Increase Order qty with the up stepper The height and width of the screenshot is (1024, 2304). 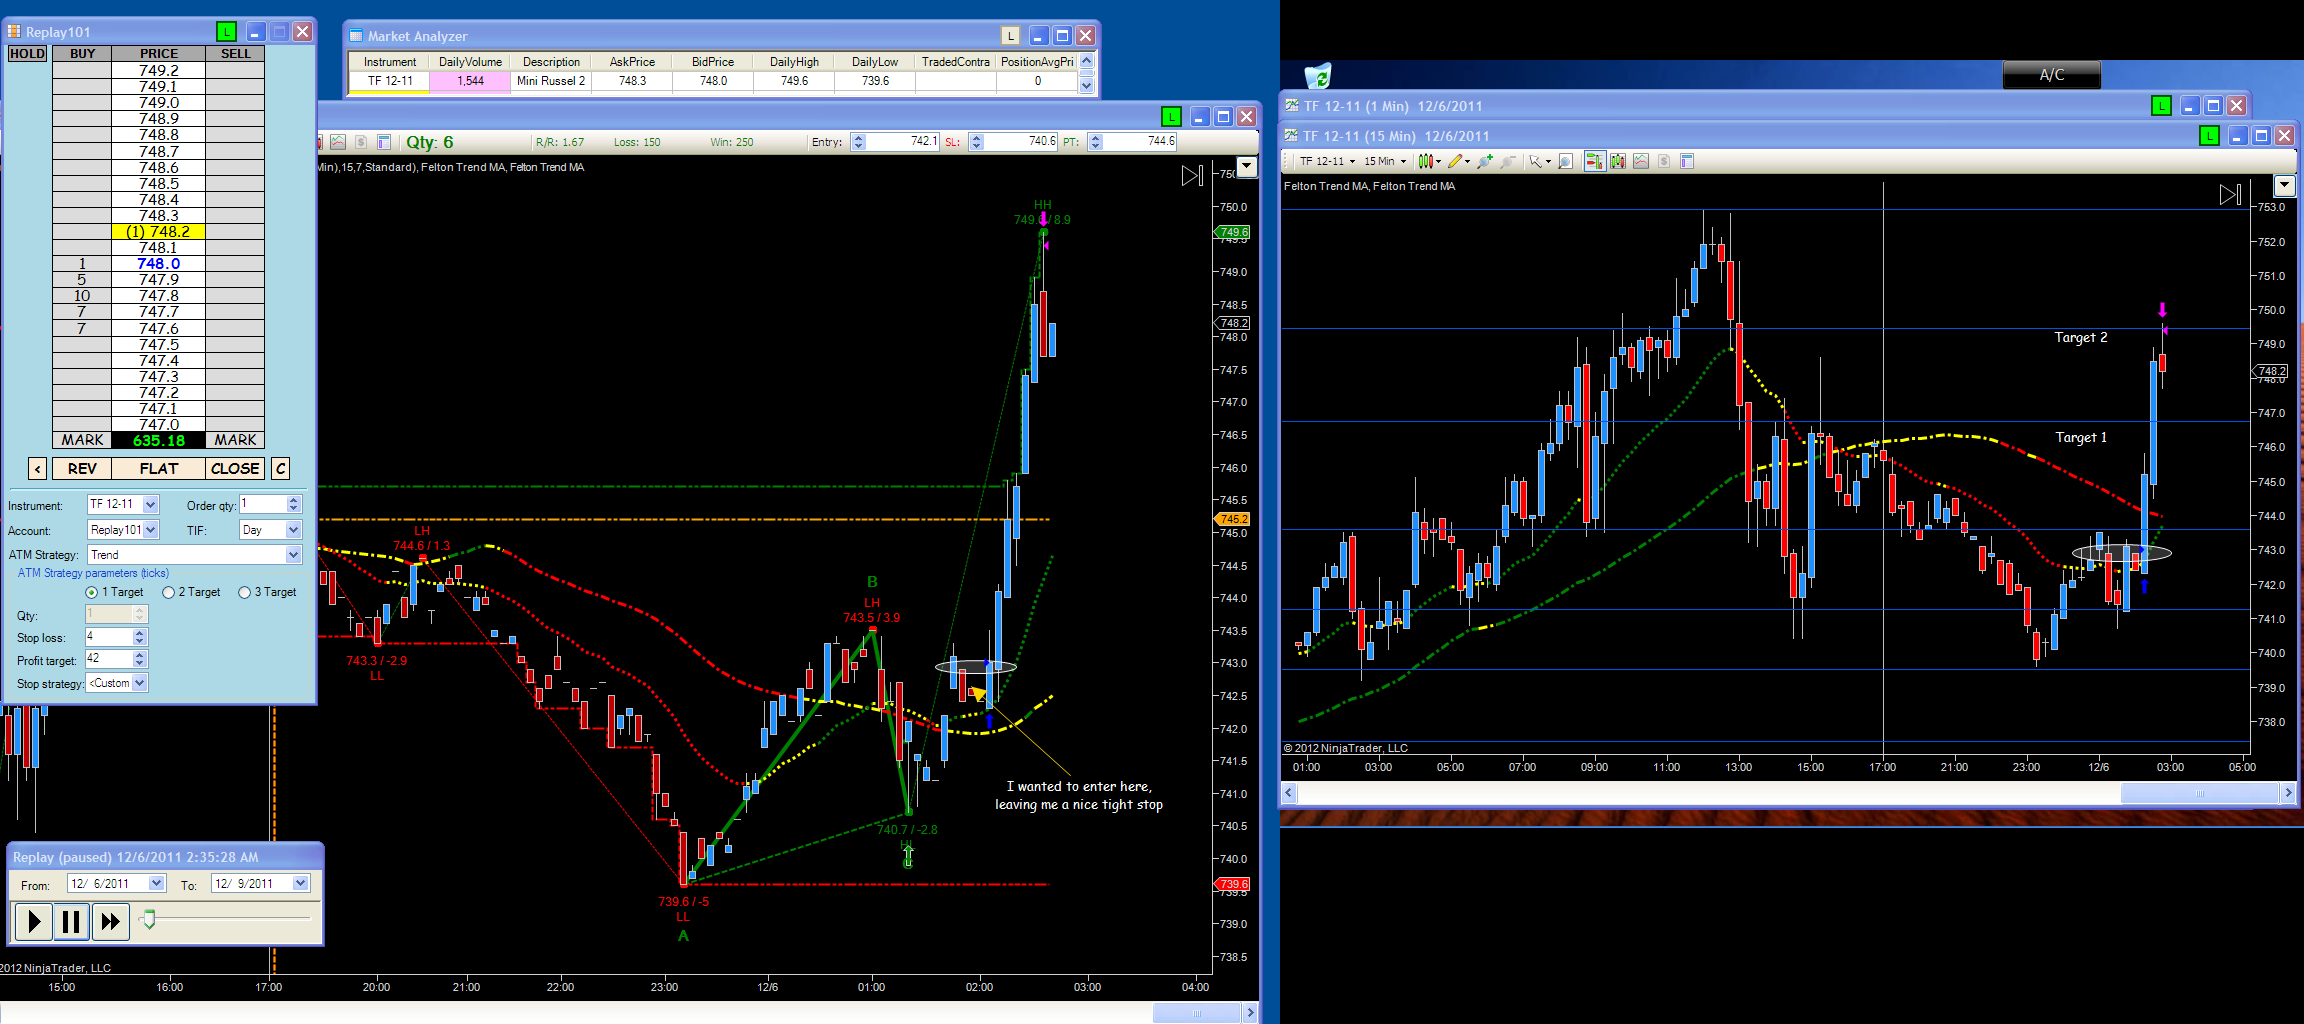(x=294, y=500)
